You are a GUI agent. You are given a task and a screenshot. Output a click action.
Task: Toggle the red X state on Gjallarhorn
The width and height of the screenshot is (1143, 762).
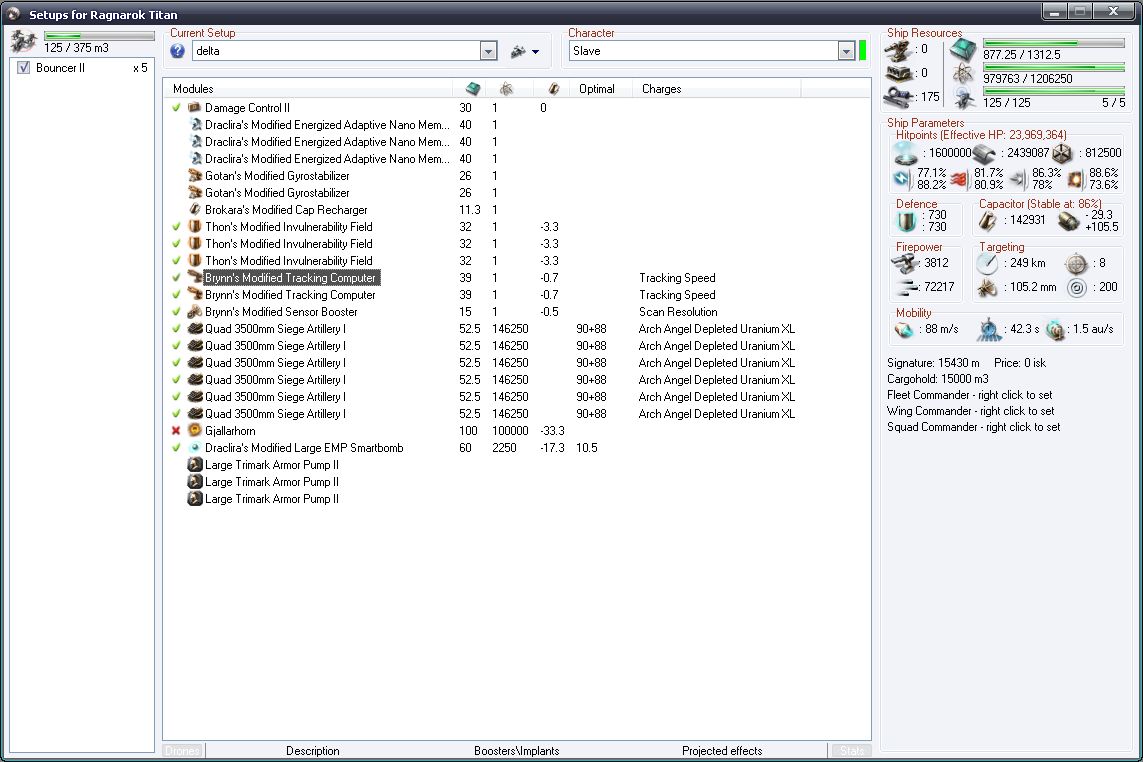coord(176,431)
